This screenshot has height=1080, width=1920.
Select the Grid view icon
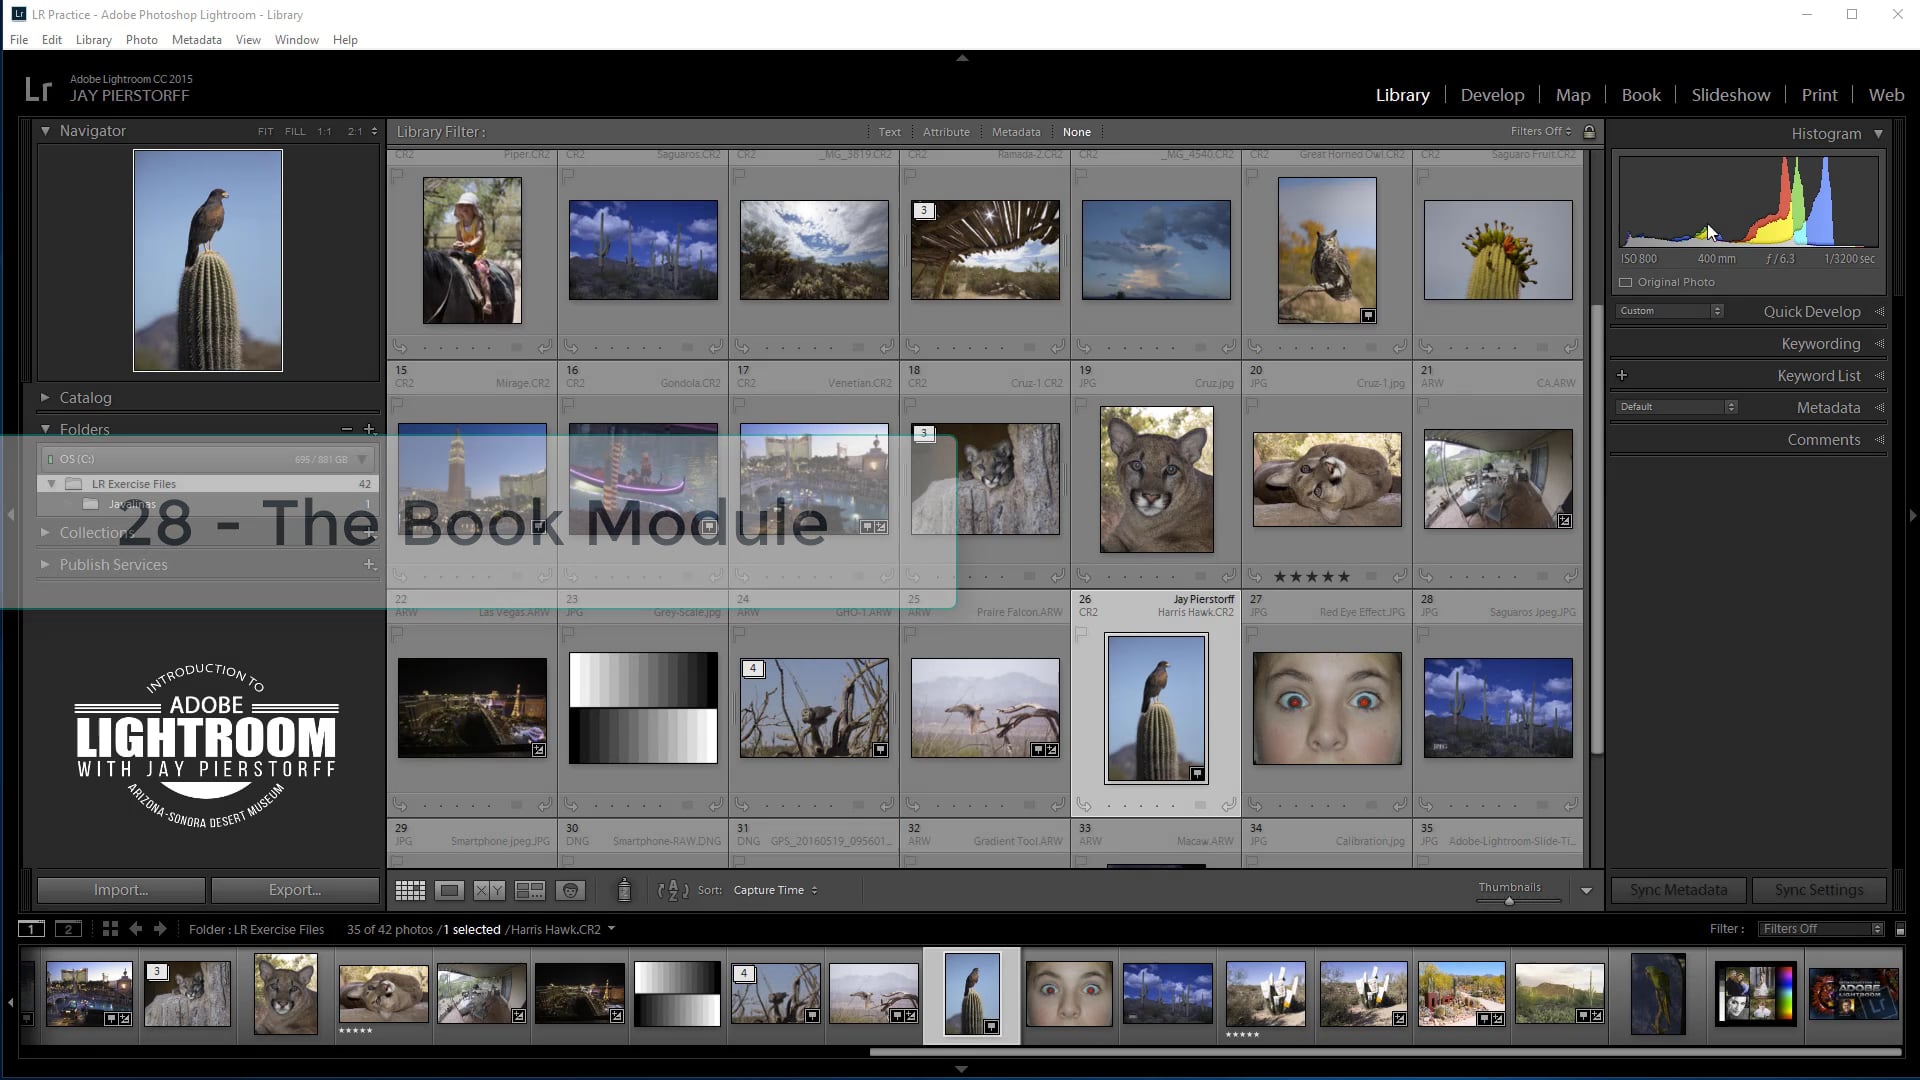pos(410,890)
